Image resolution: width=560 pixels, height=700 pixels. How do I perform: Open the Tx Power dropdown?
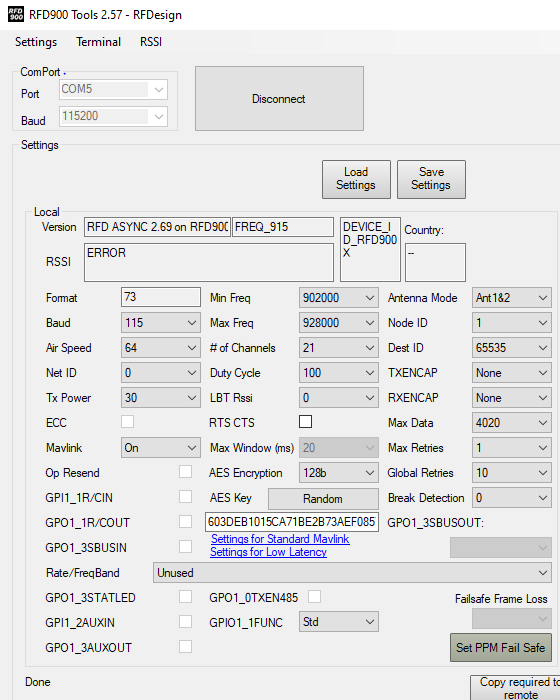[160, 398]
